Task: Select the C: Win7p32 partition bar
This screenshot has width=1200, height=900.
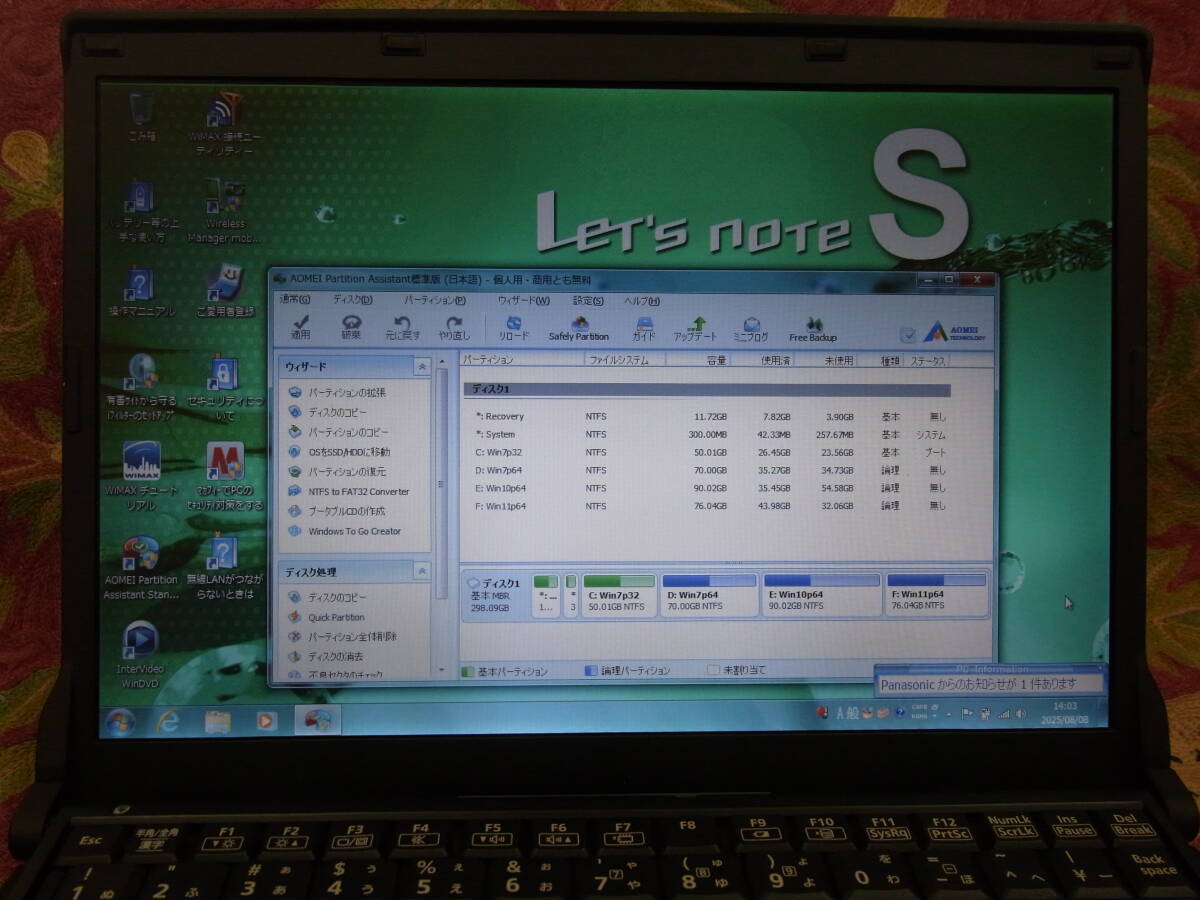Action: coord(619,594)
